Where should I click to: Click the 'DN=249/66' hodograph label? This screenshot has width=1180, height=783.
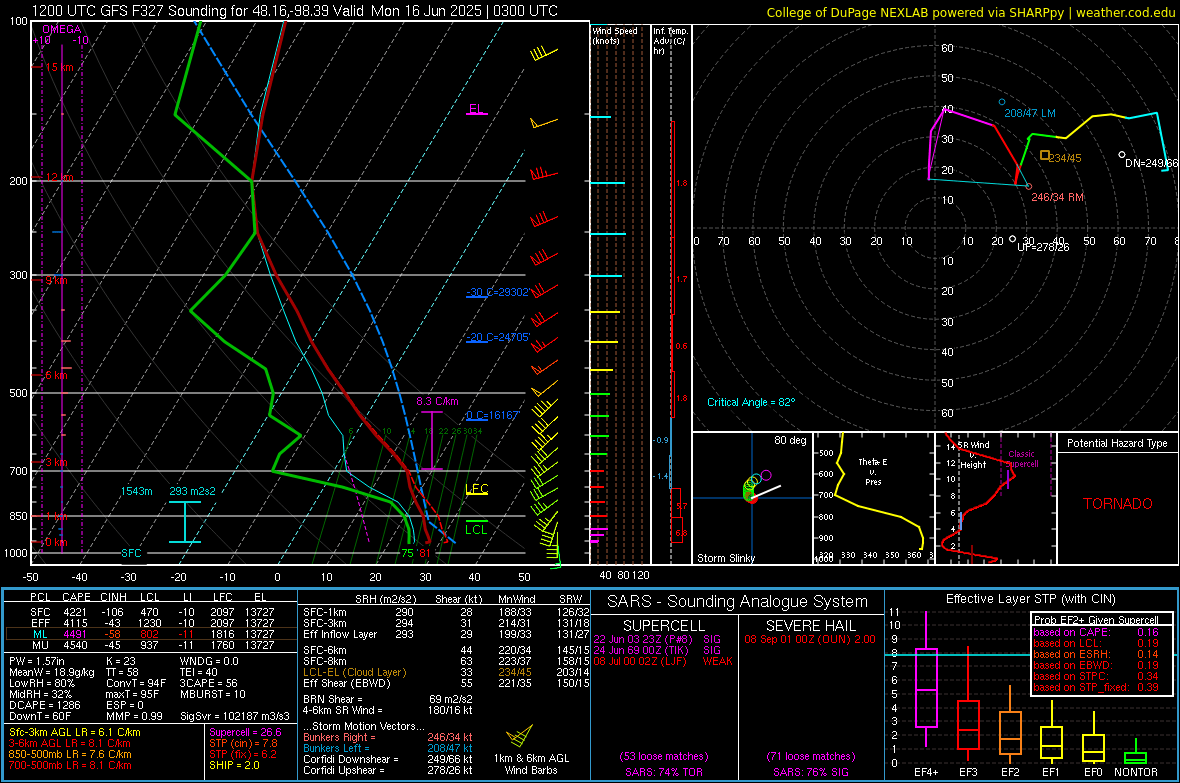click(1151, 163)
